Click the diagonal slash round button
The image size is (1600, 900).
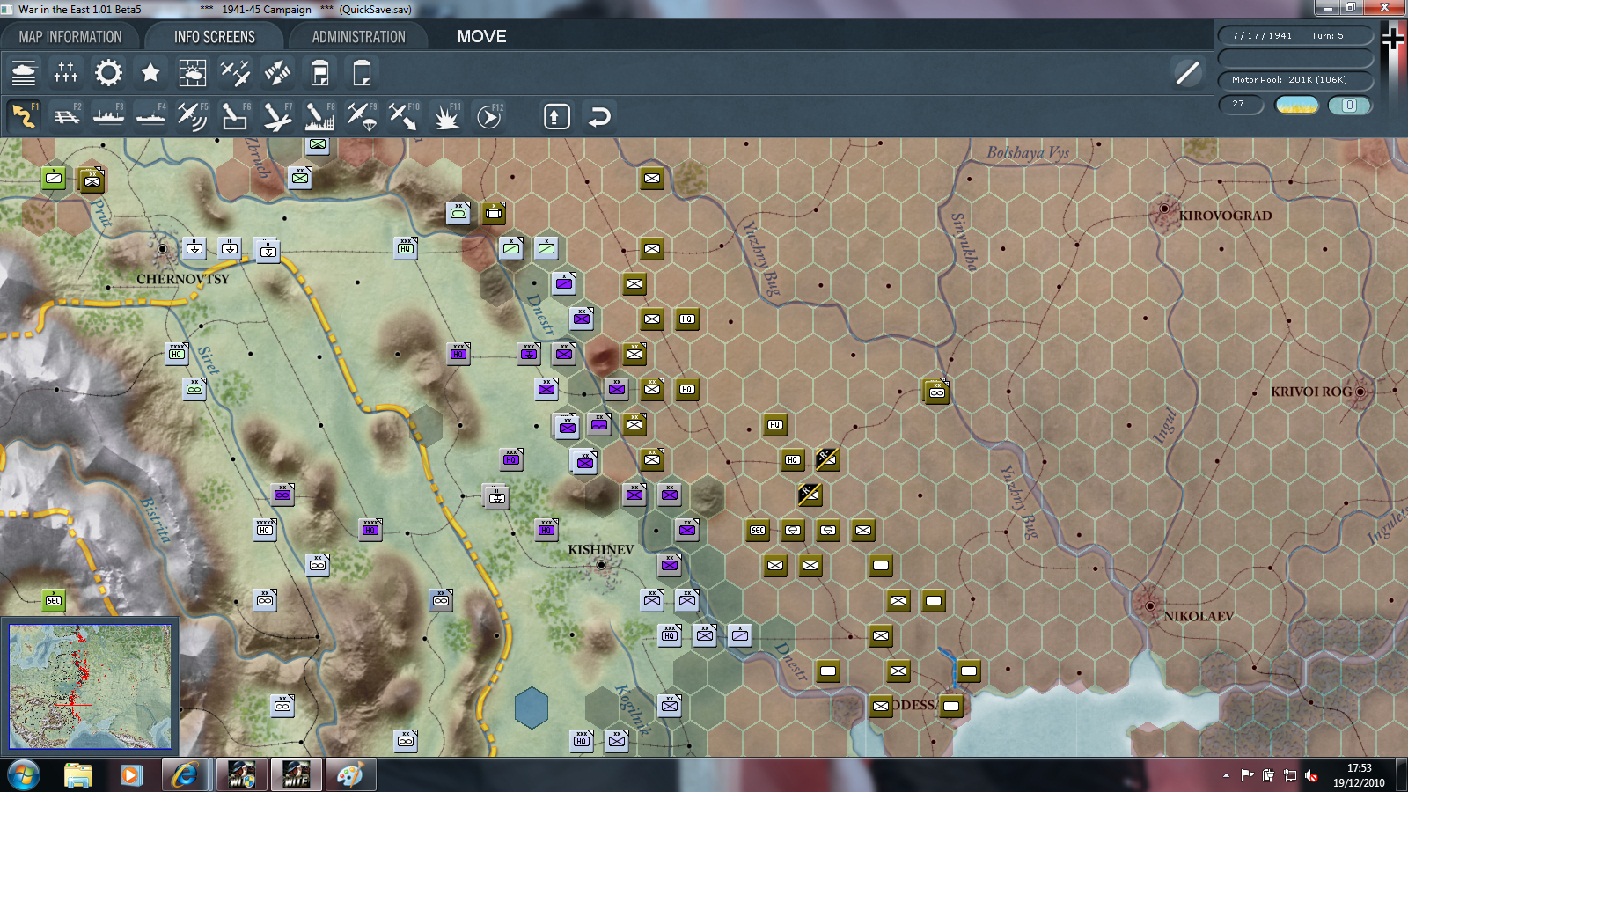click(1188, 72)
